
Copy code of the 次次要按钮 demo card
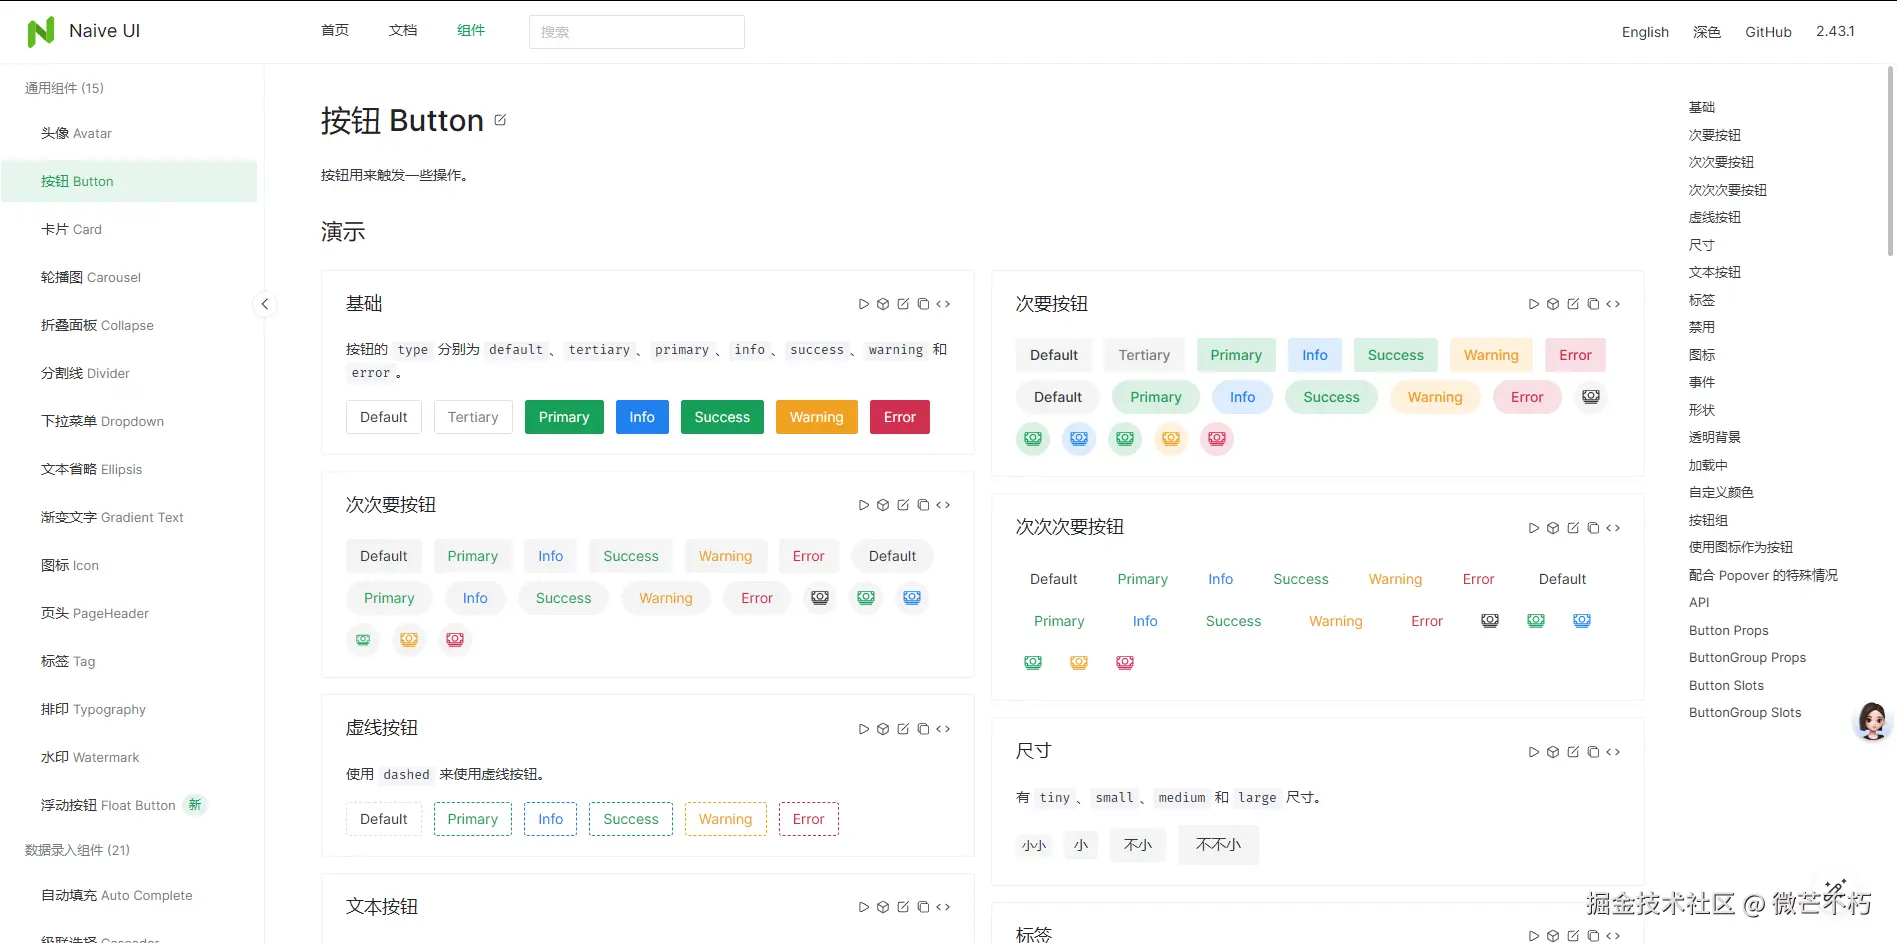[923, 505]
